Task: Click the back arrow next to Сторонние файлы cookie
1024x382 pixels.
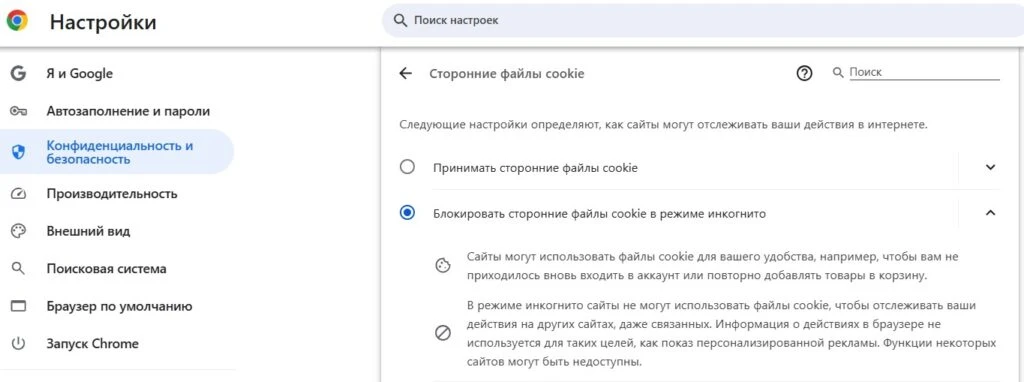Action: [x=406, y=74]
